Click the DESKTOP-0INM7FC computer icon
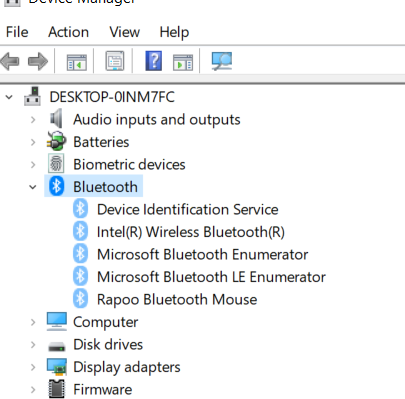 (33, 96)
